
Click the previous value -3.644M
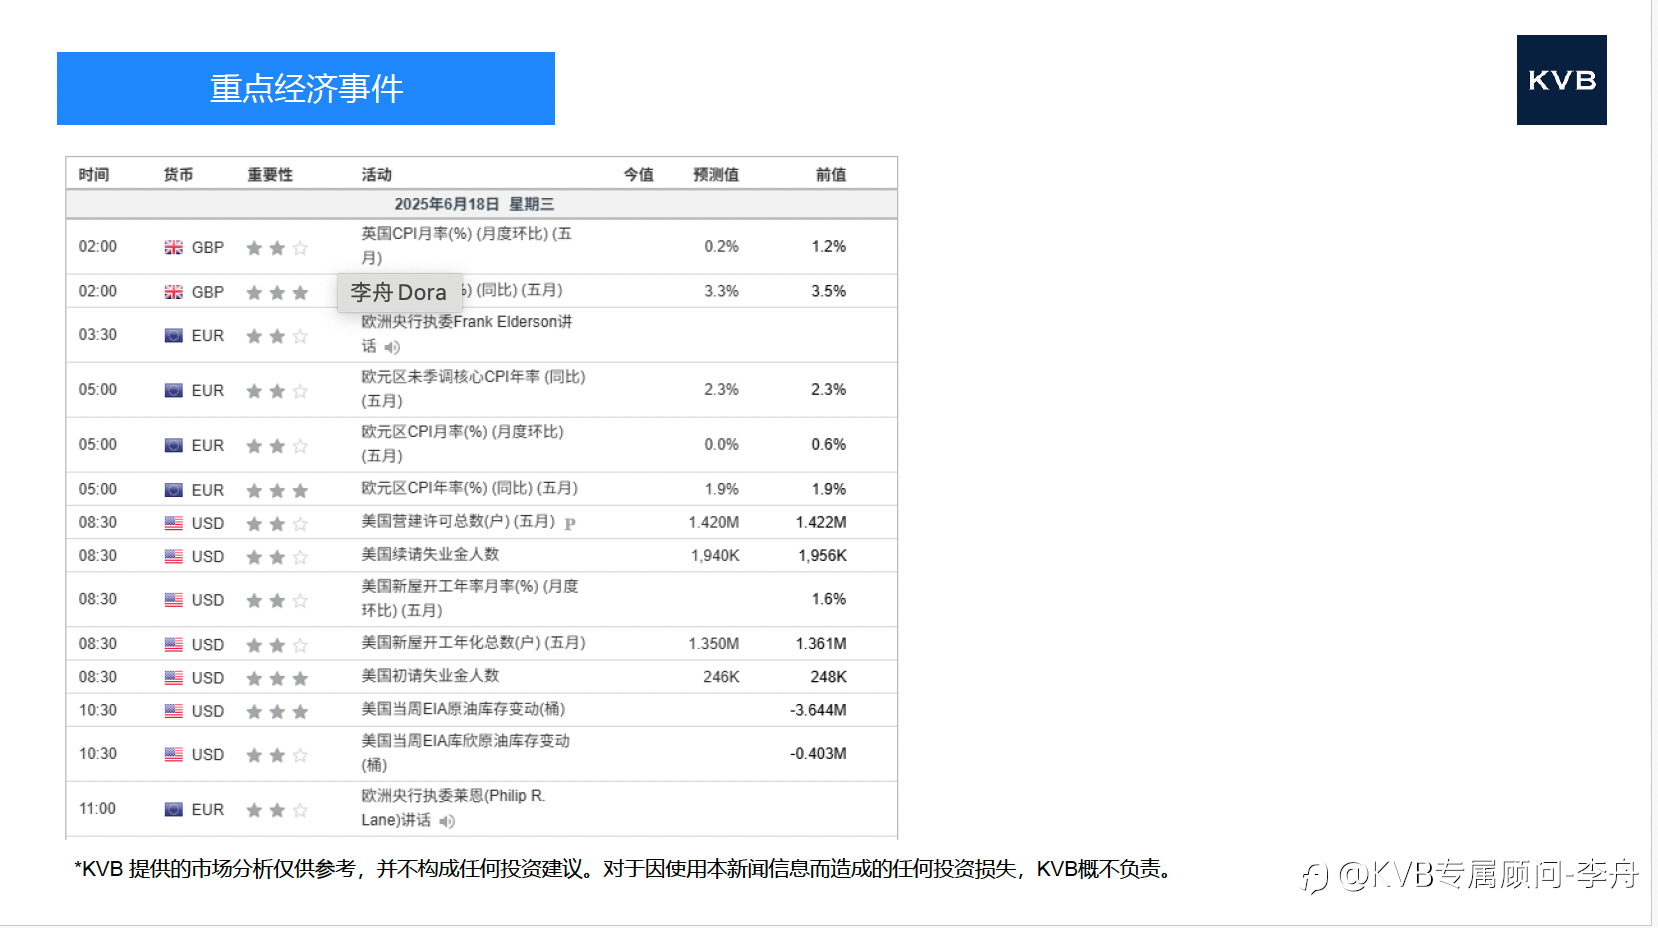818,710
